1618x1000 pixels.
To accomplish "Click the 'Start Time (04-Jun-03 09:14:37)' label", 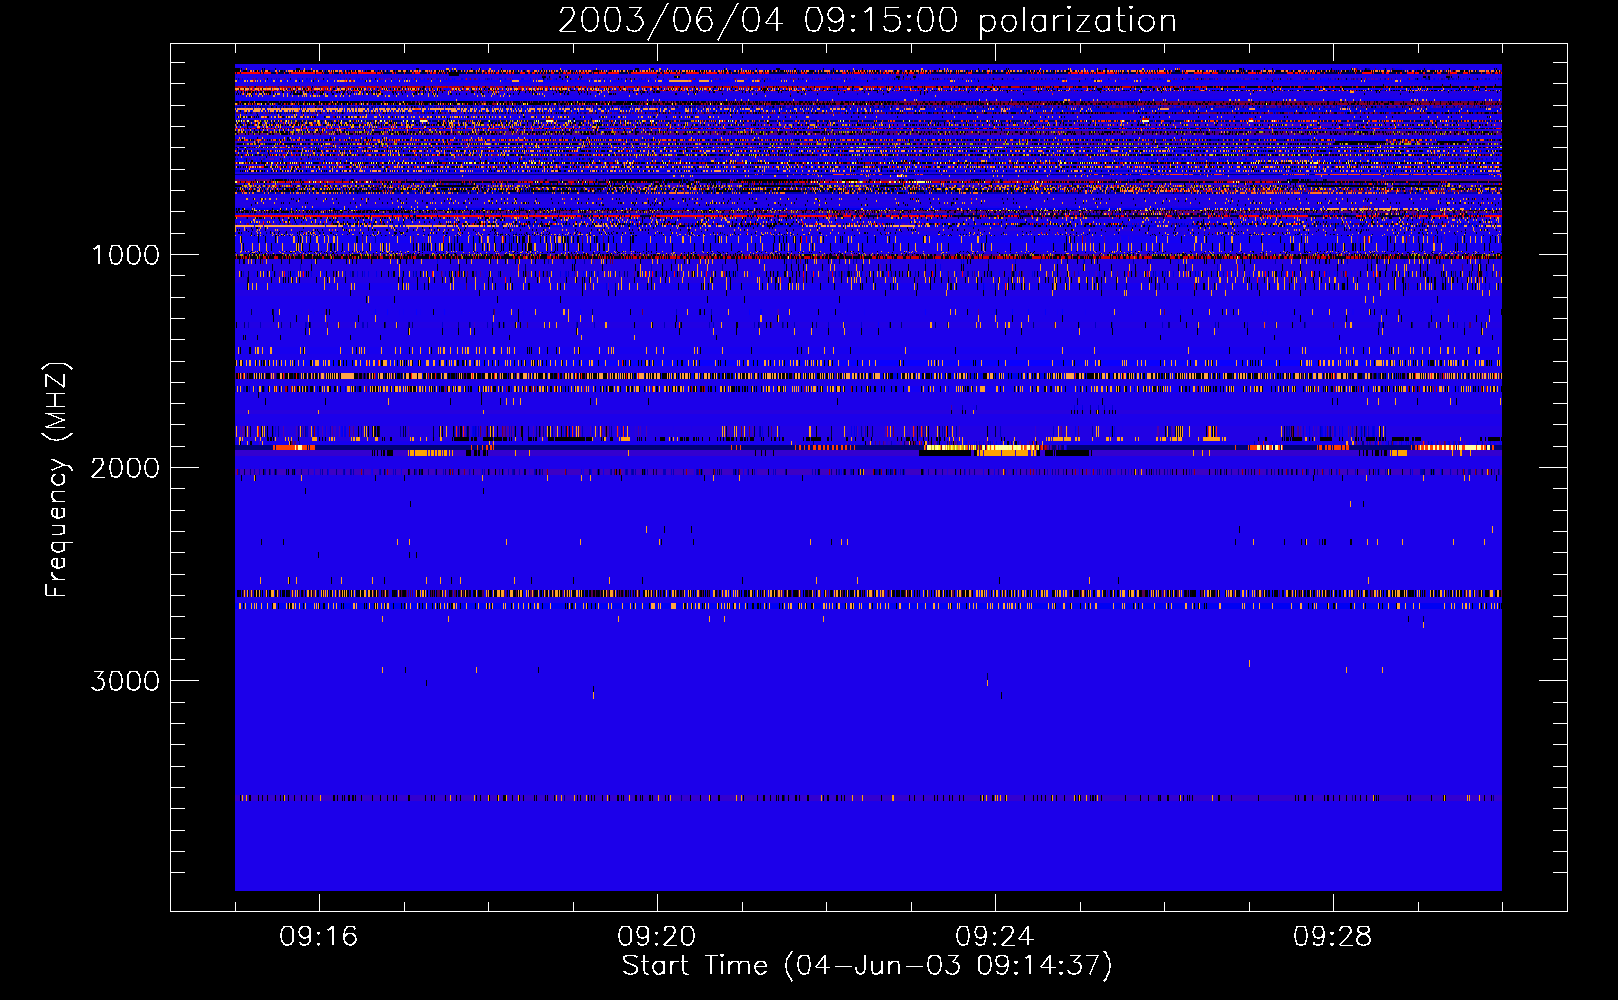I will point(867,966).
